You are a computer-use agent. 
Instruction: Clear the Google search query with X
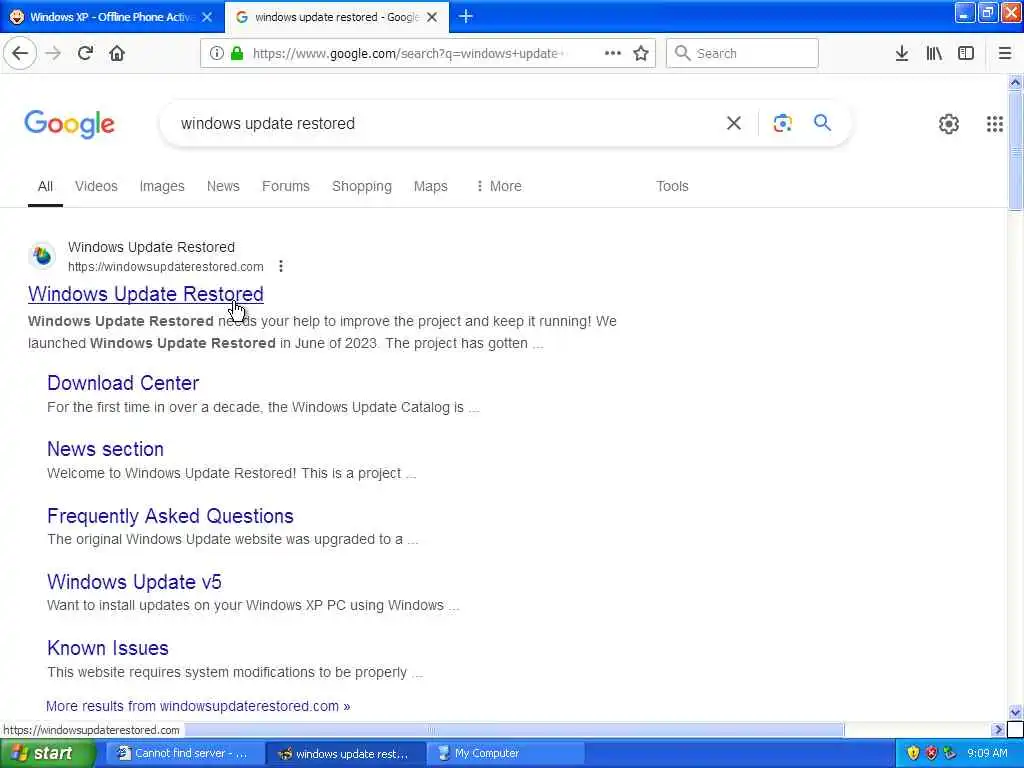[x=734, y=123]
